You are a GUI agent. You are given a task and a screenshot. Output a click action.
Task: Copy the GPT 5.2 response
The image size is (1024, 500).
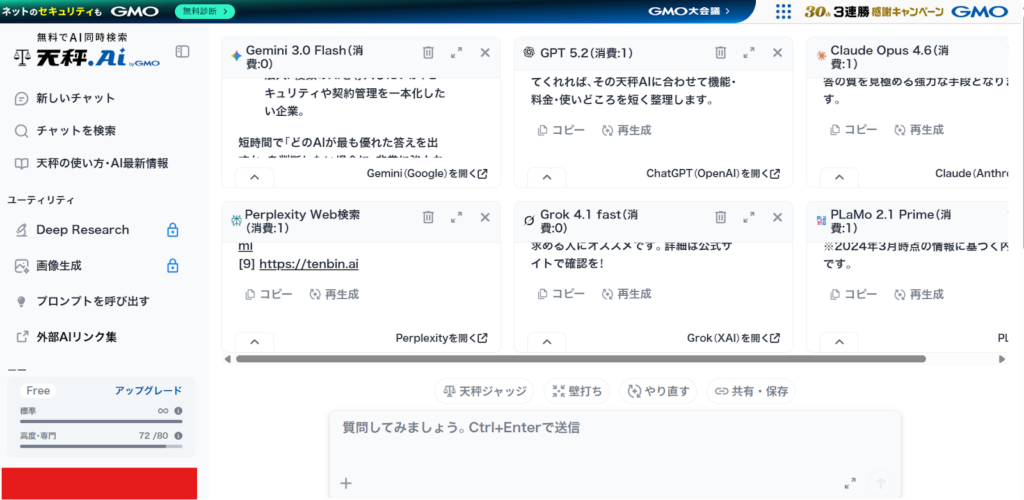click(x=561, y=130)
